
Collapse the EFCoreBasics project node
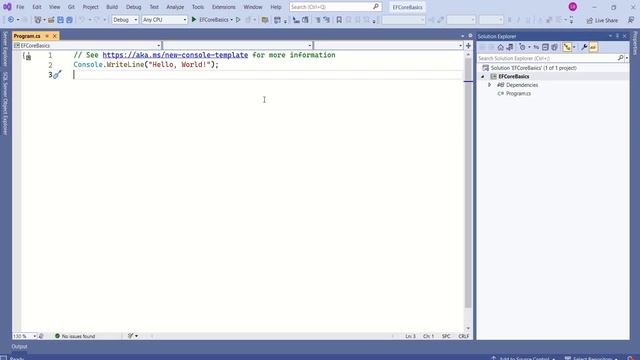483,76
